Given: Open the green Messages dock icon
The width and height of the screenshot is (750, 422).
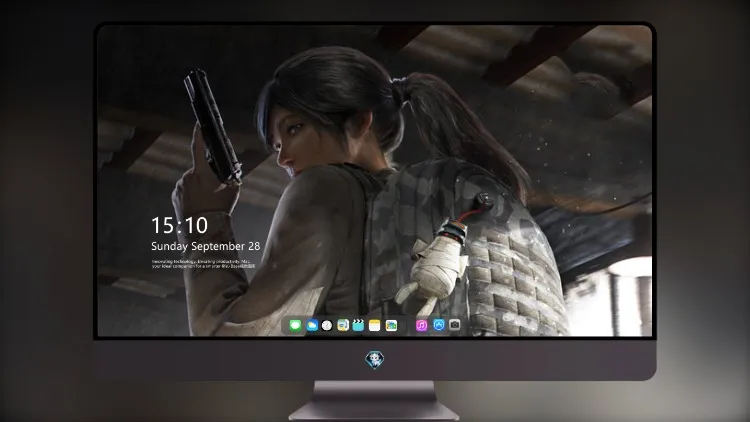Looking at the screenshot, I should tap(295, 325).
